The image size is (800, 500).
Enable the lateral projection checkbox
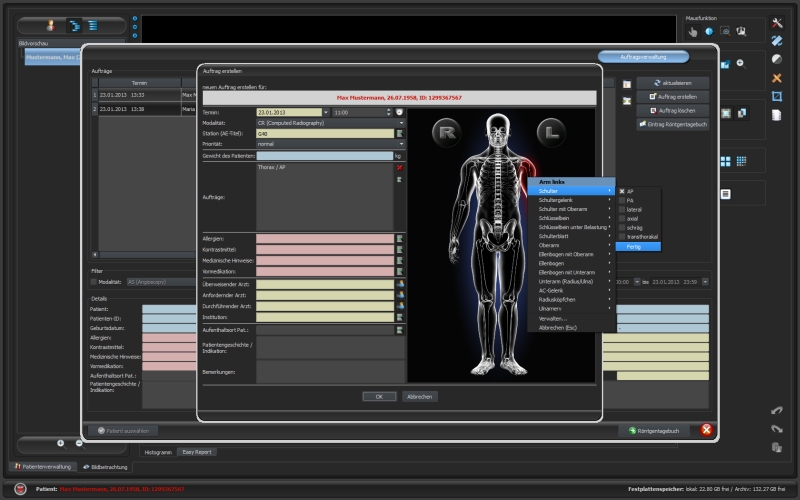coord(621,209)
